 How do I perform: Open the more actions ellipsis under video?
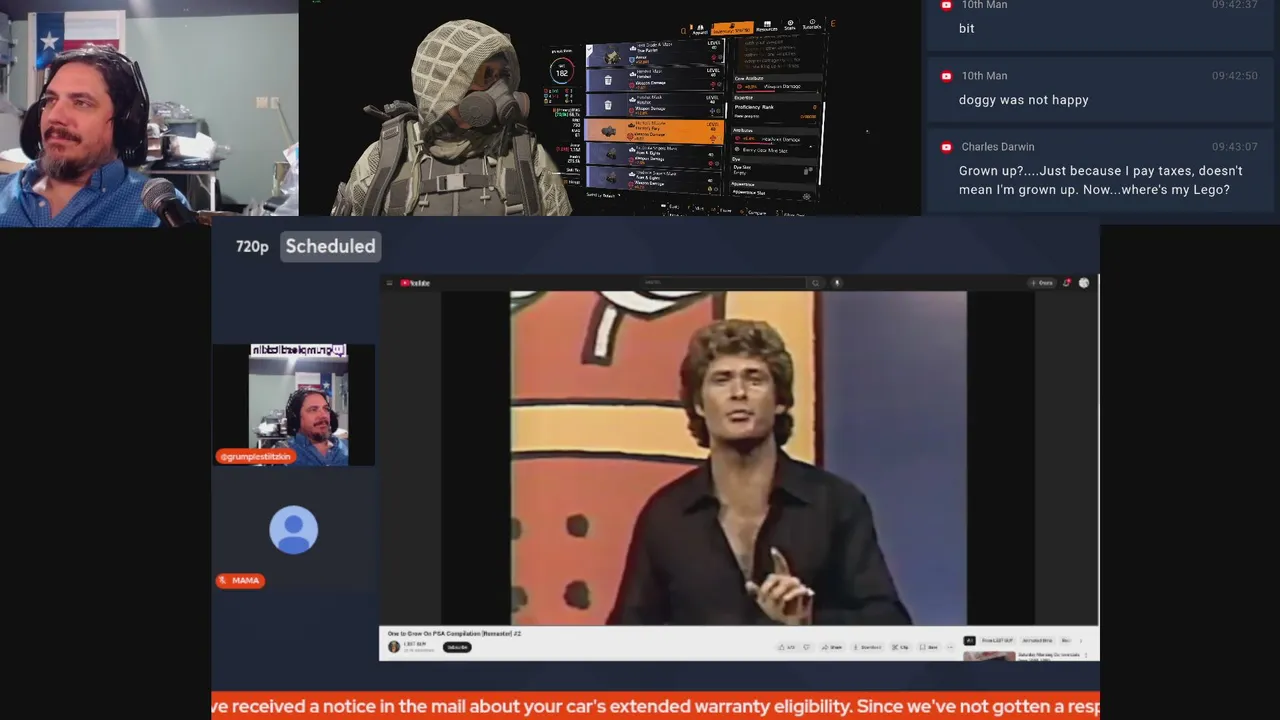(x=950, y=647)
